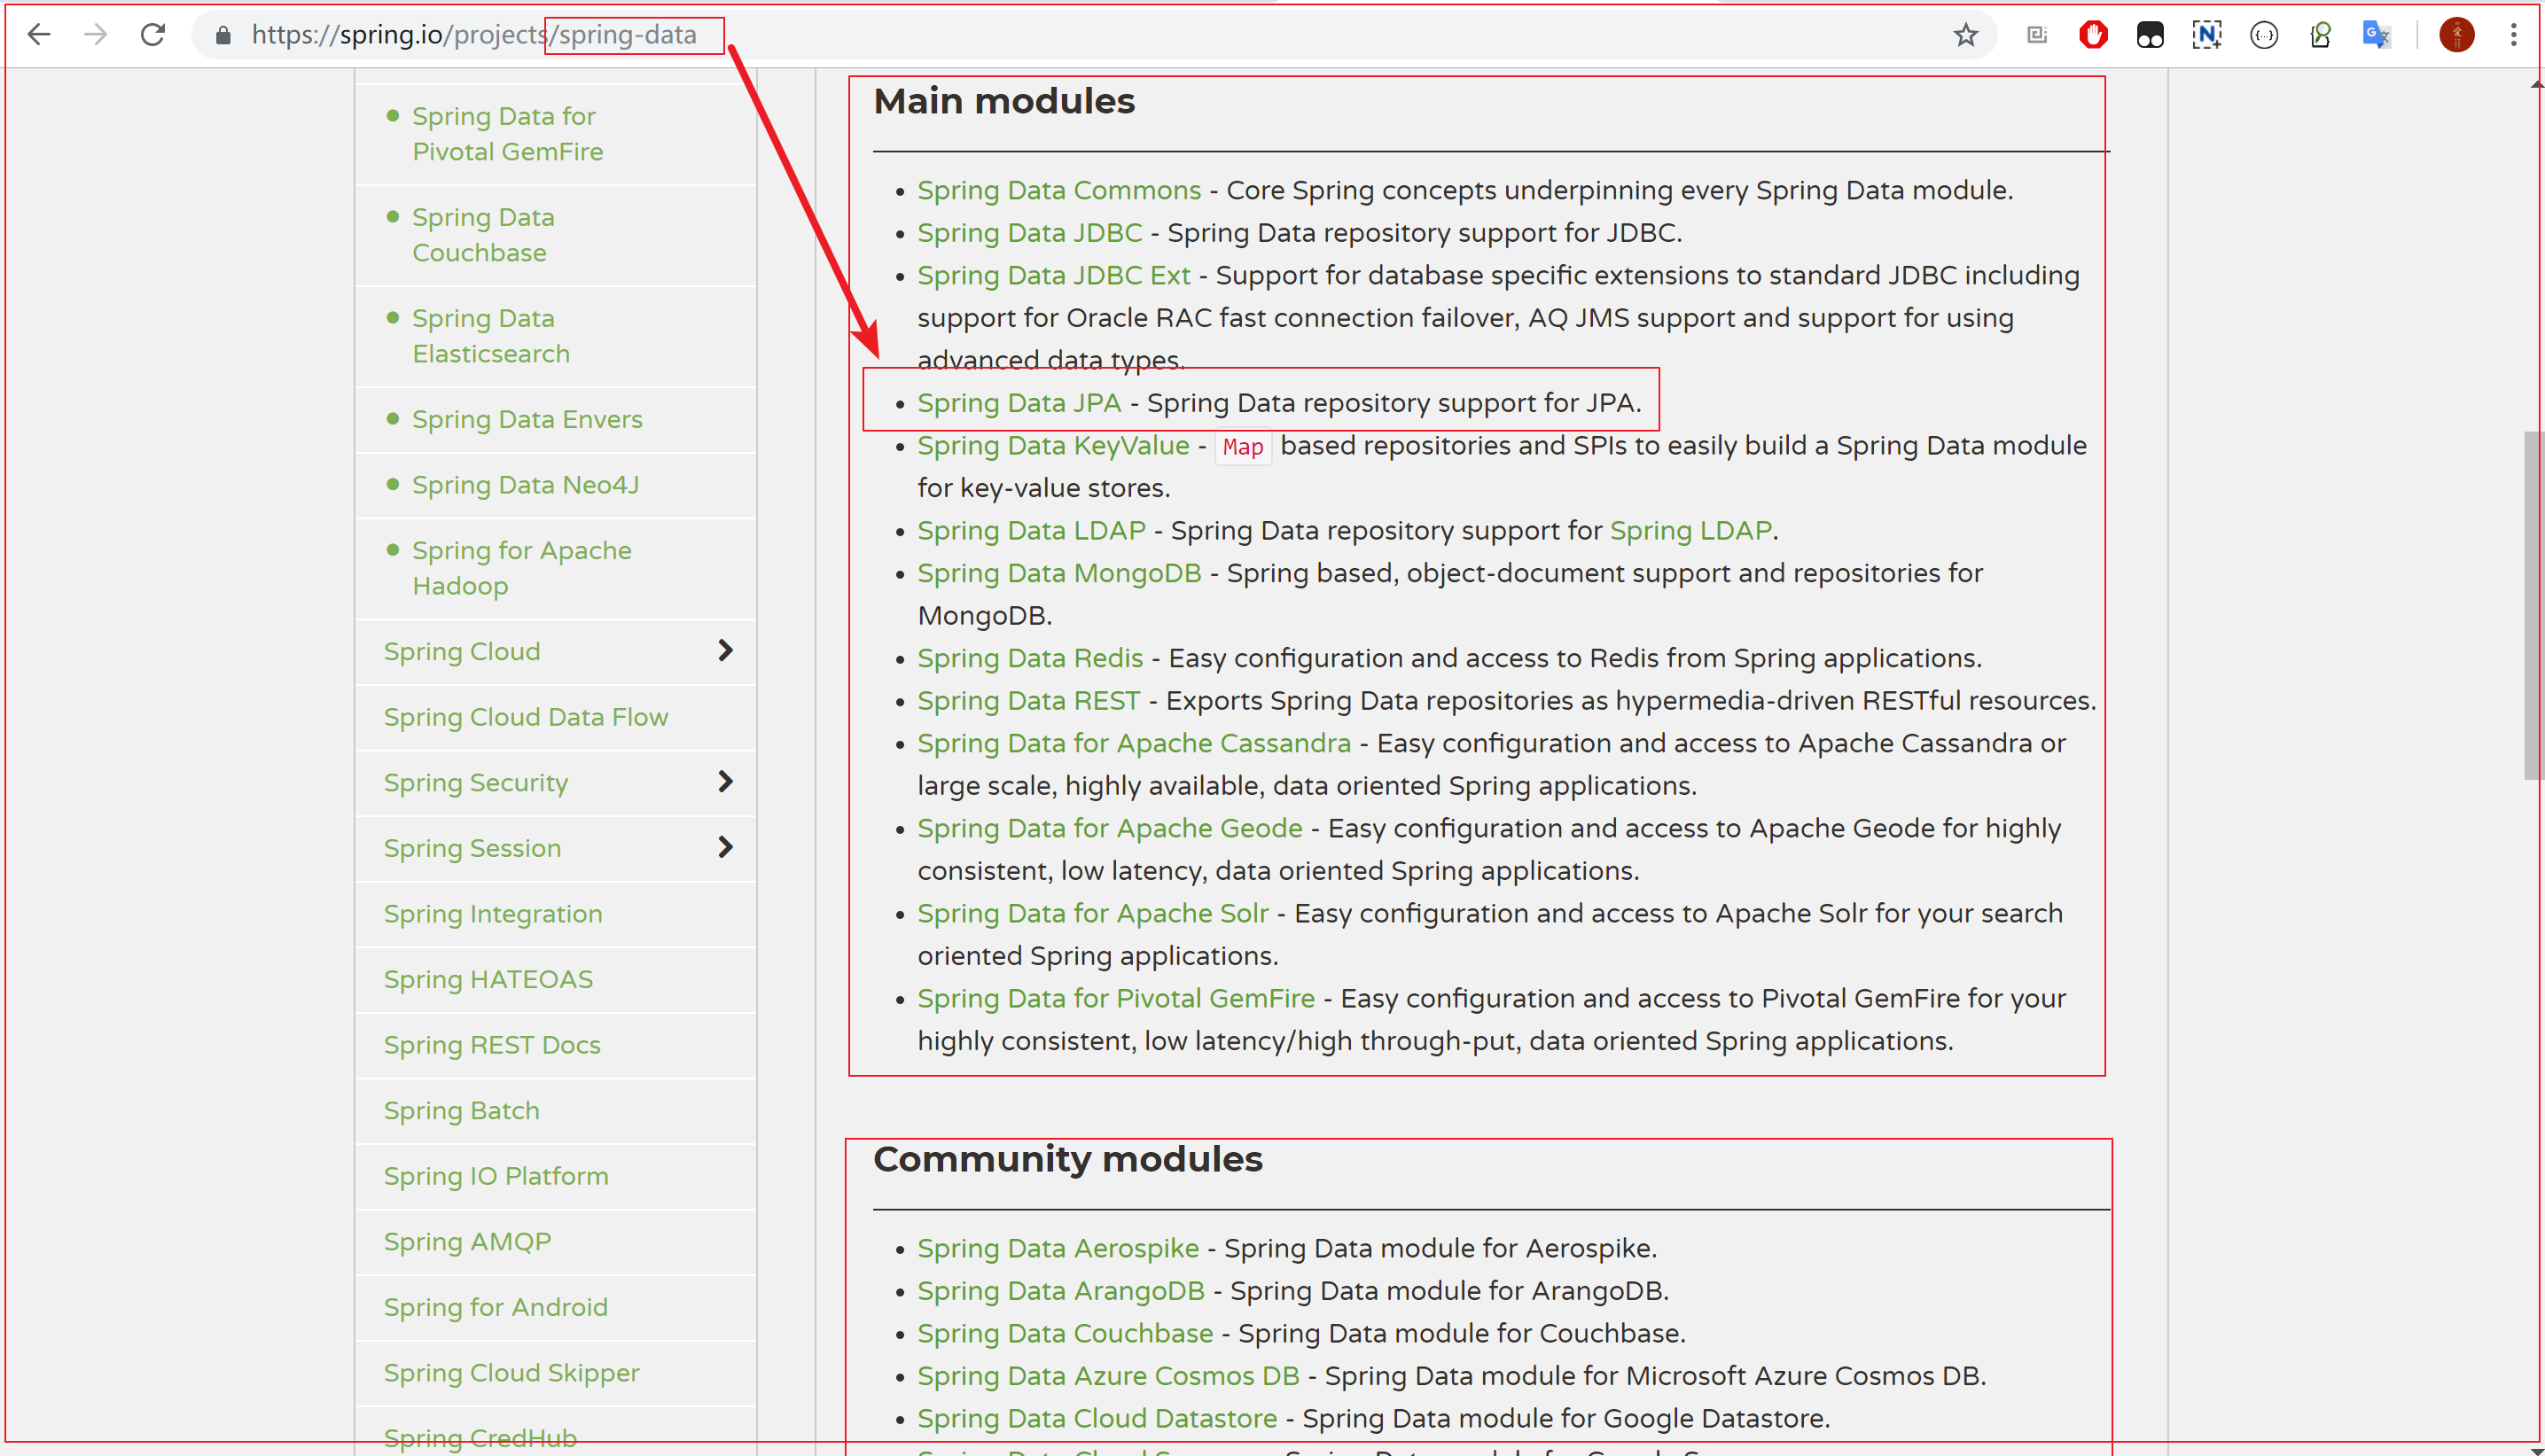The width and height of the screenshot is (2545, 1456).
Task: Expand the Spring Cloud sidebar section
Action: 726,651
